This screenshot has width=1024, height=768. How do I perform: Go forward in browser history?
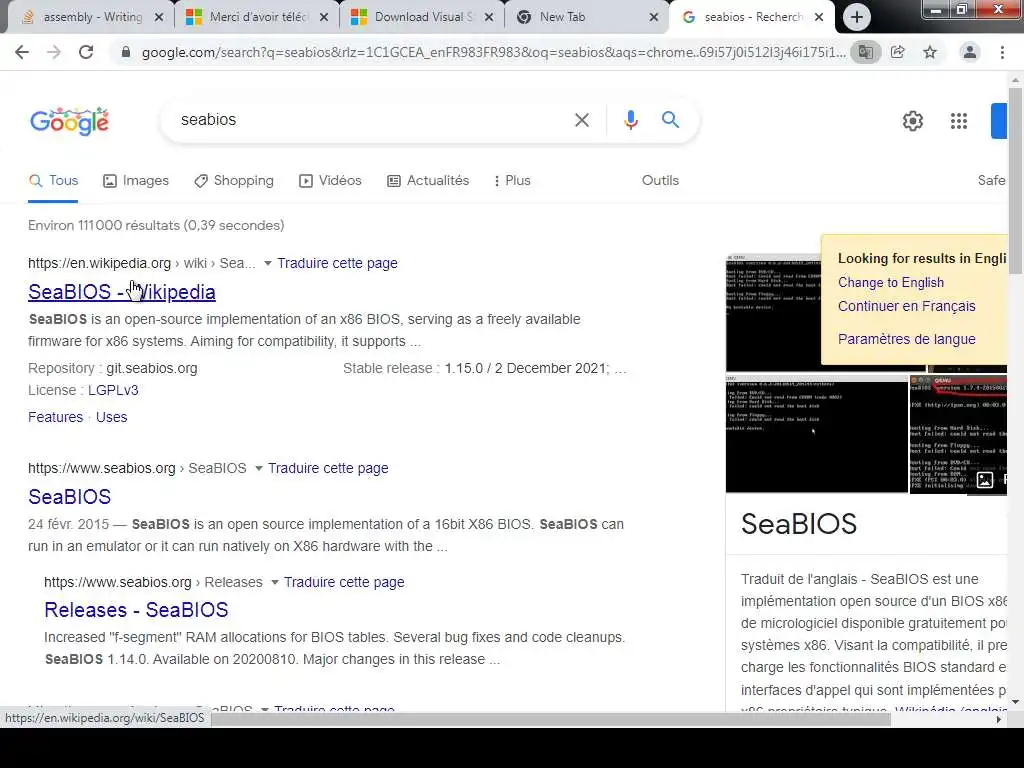point(54,52)
